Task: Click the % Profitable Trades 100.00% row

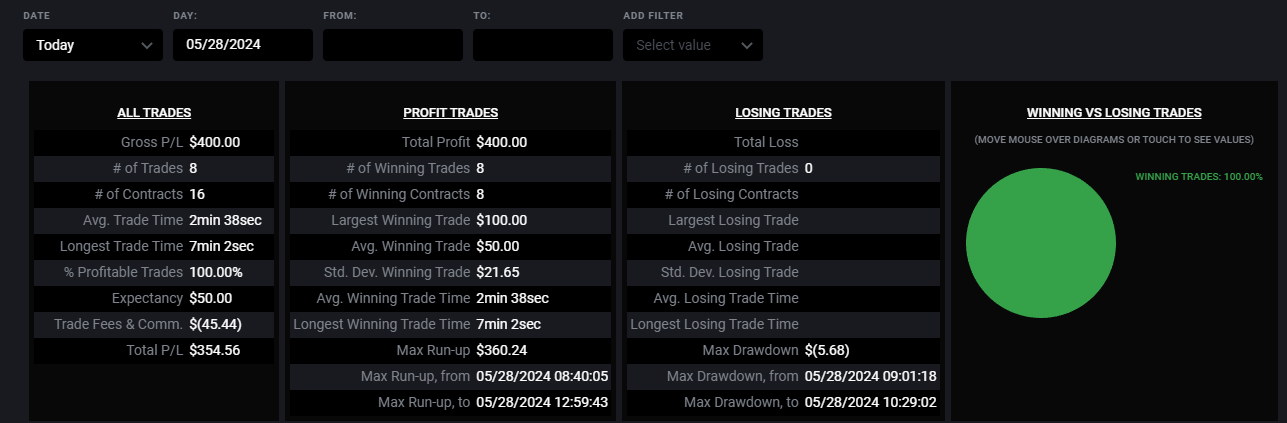Action: [x=154, y=272]
